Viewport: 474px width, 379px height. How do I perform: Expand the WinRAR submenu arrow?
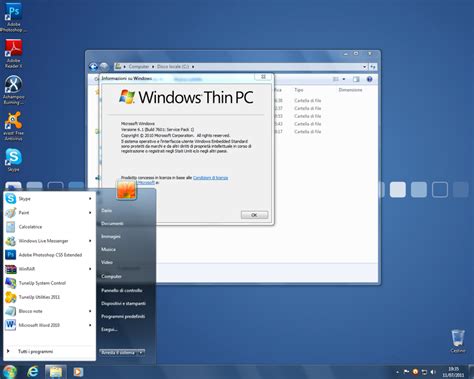coord(90,269)
